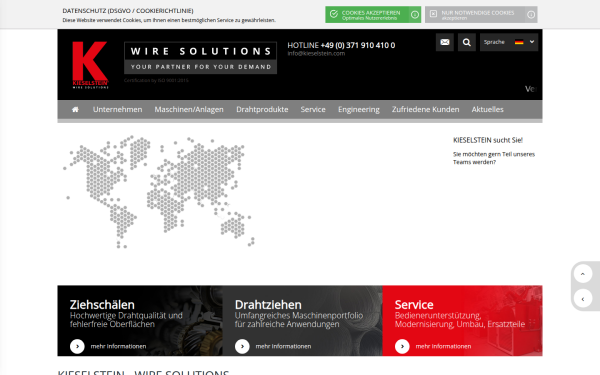Click the Drahtziehen banner title

[x=268, y=305]
